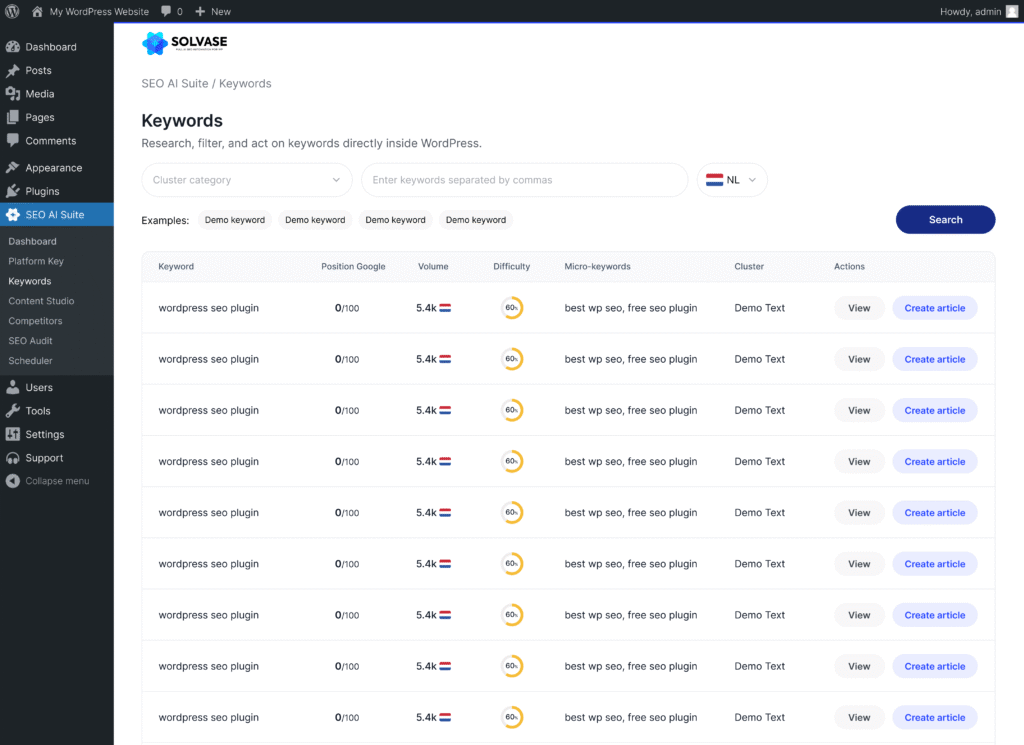Open the Plugins menu icon in sidebar

(x=13, y=191)
